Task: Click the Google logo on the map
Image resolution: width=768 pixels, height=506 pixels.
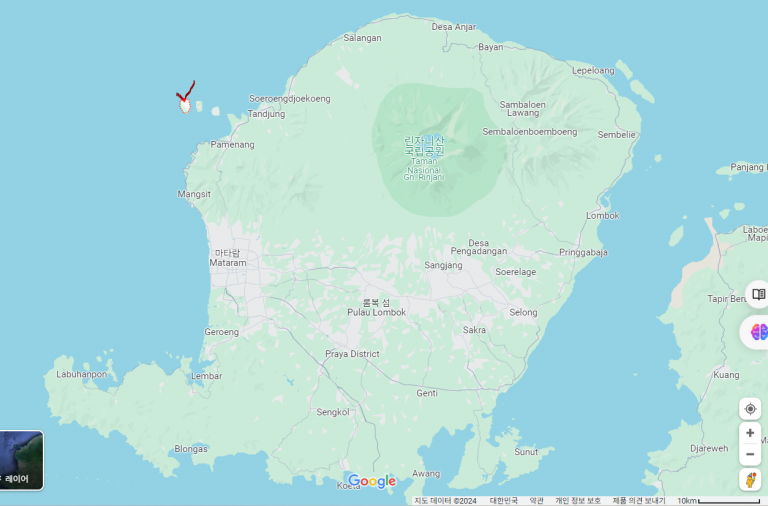Action: [372, 482]
